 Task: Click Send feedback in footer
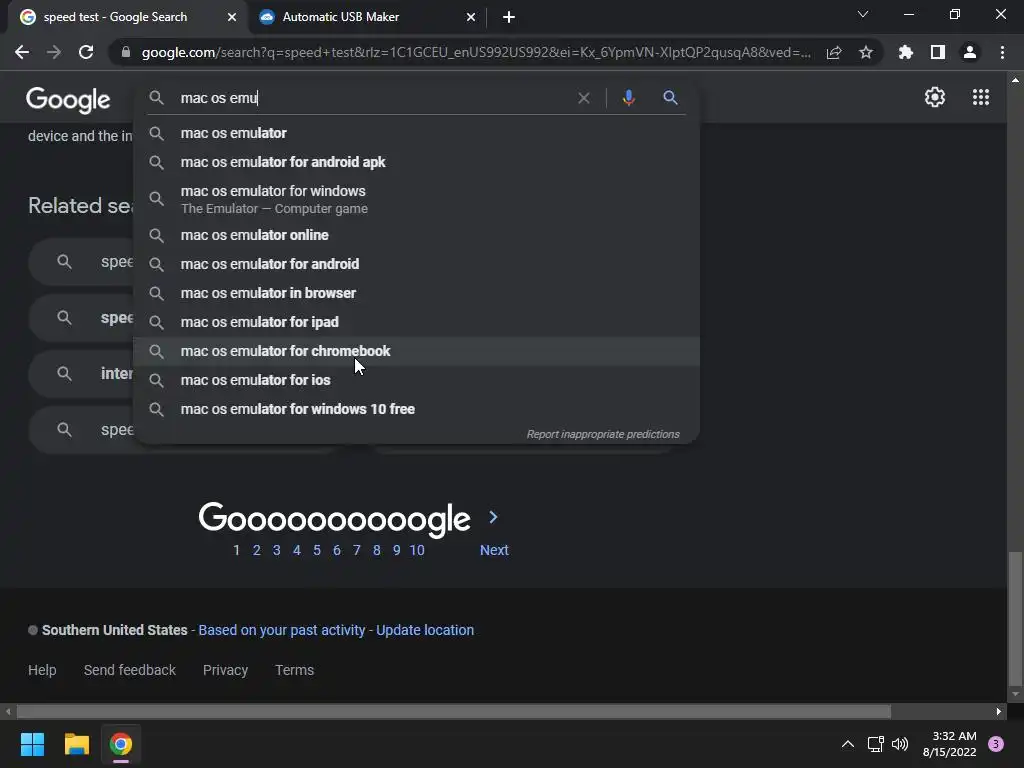click(x=130, y=670)
